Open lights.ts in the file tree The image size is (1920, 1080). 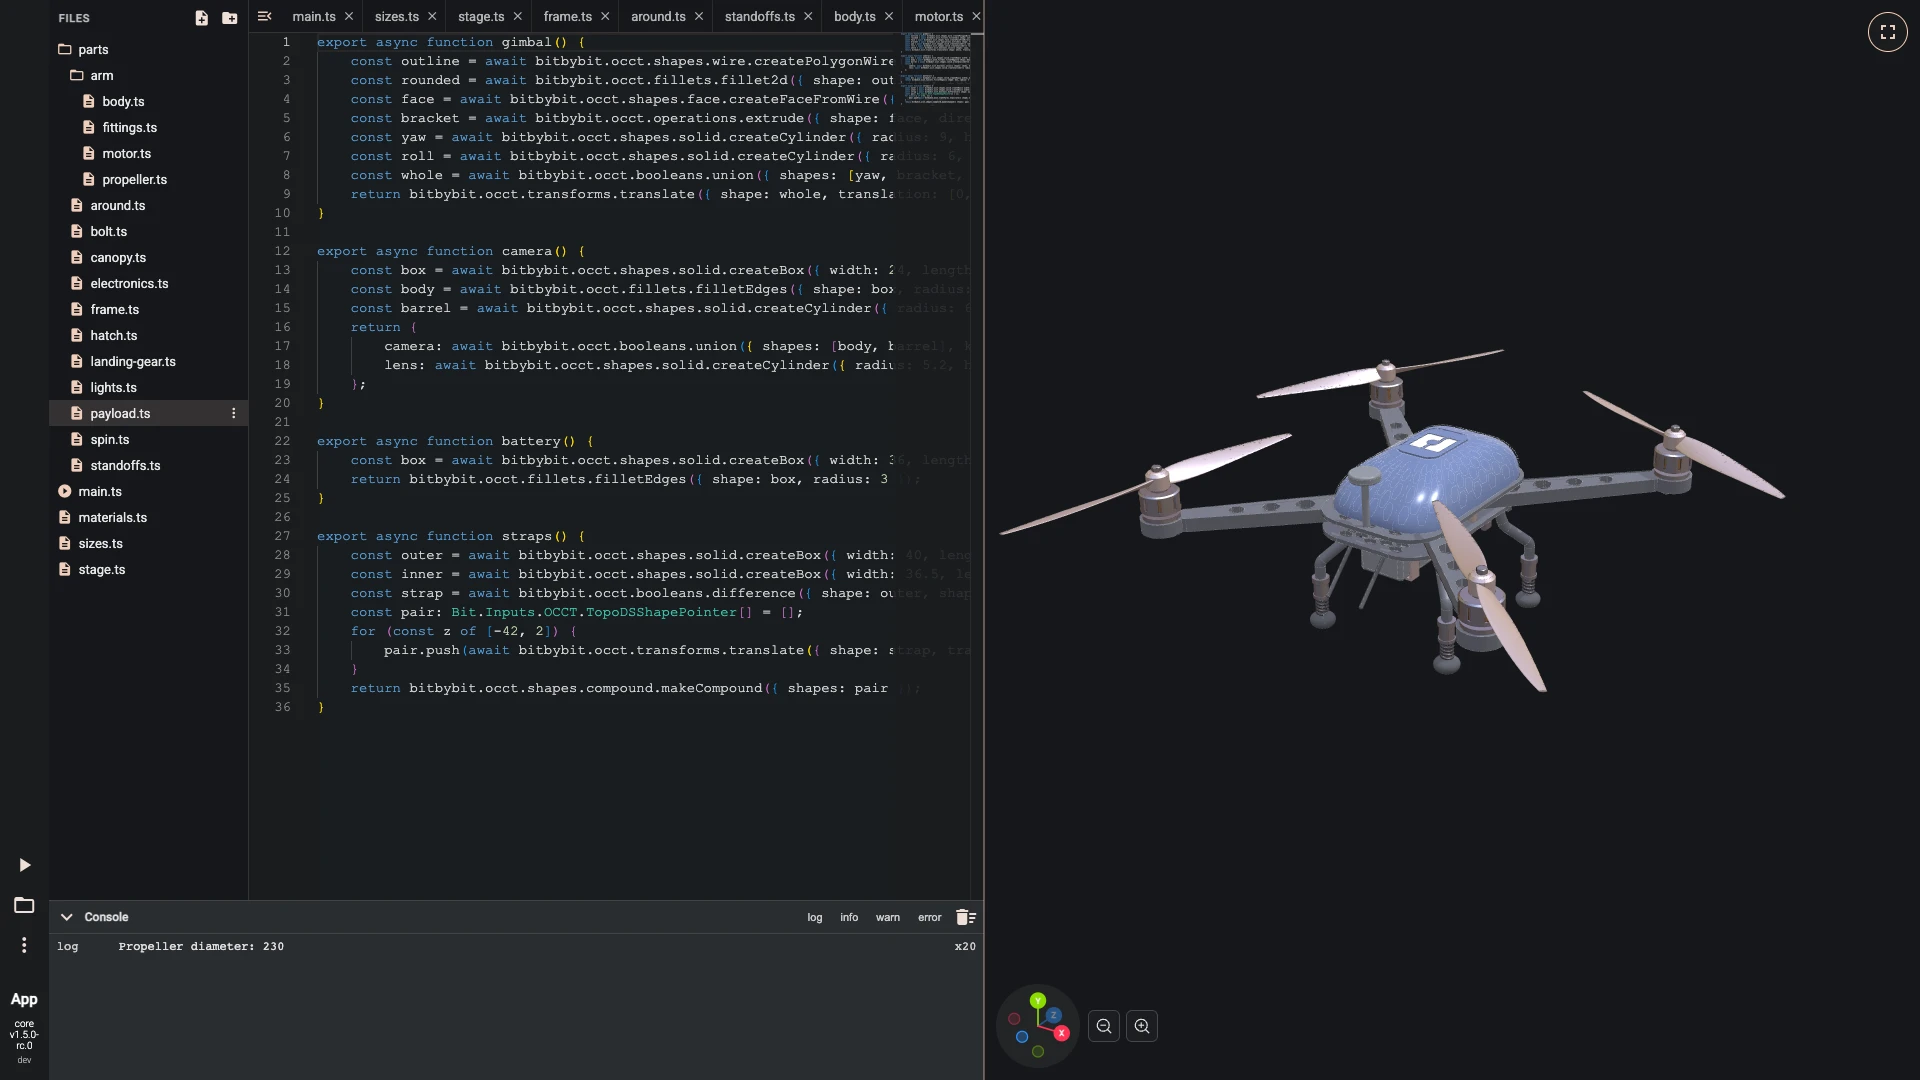113,387
